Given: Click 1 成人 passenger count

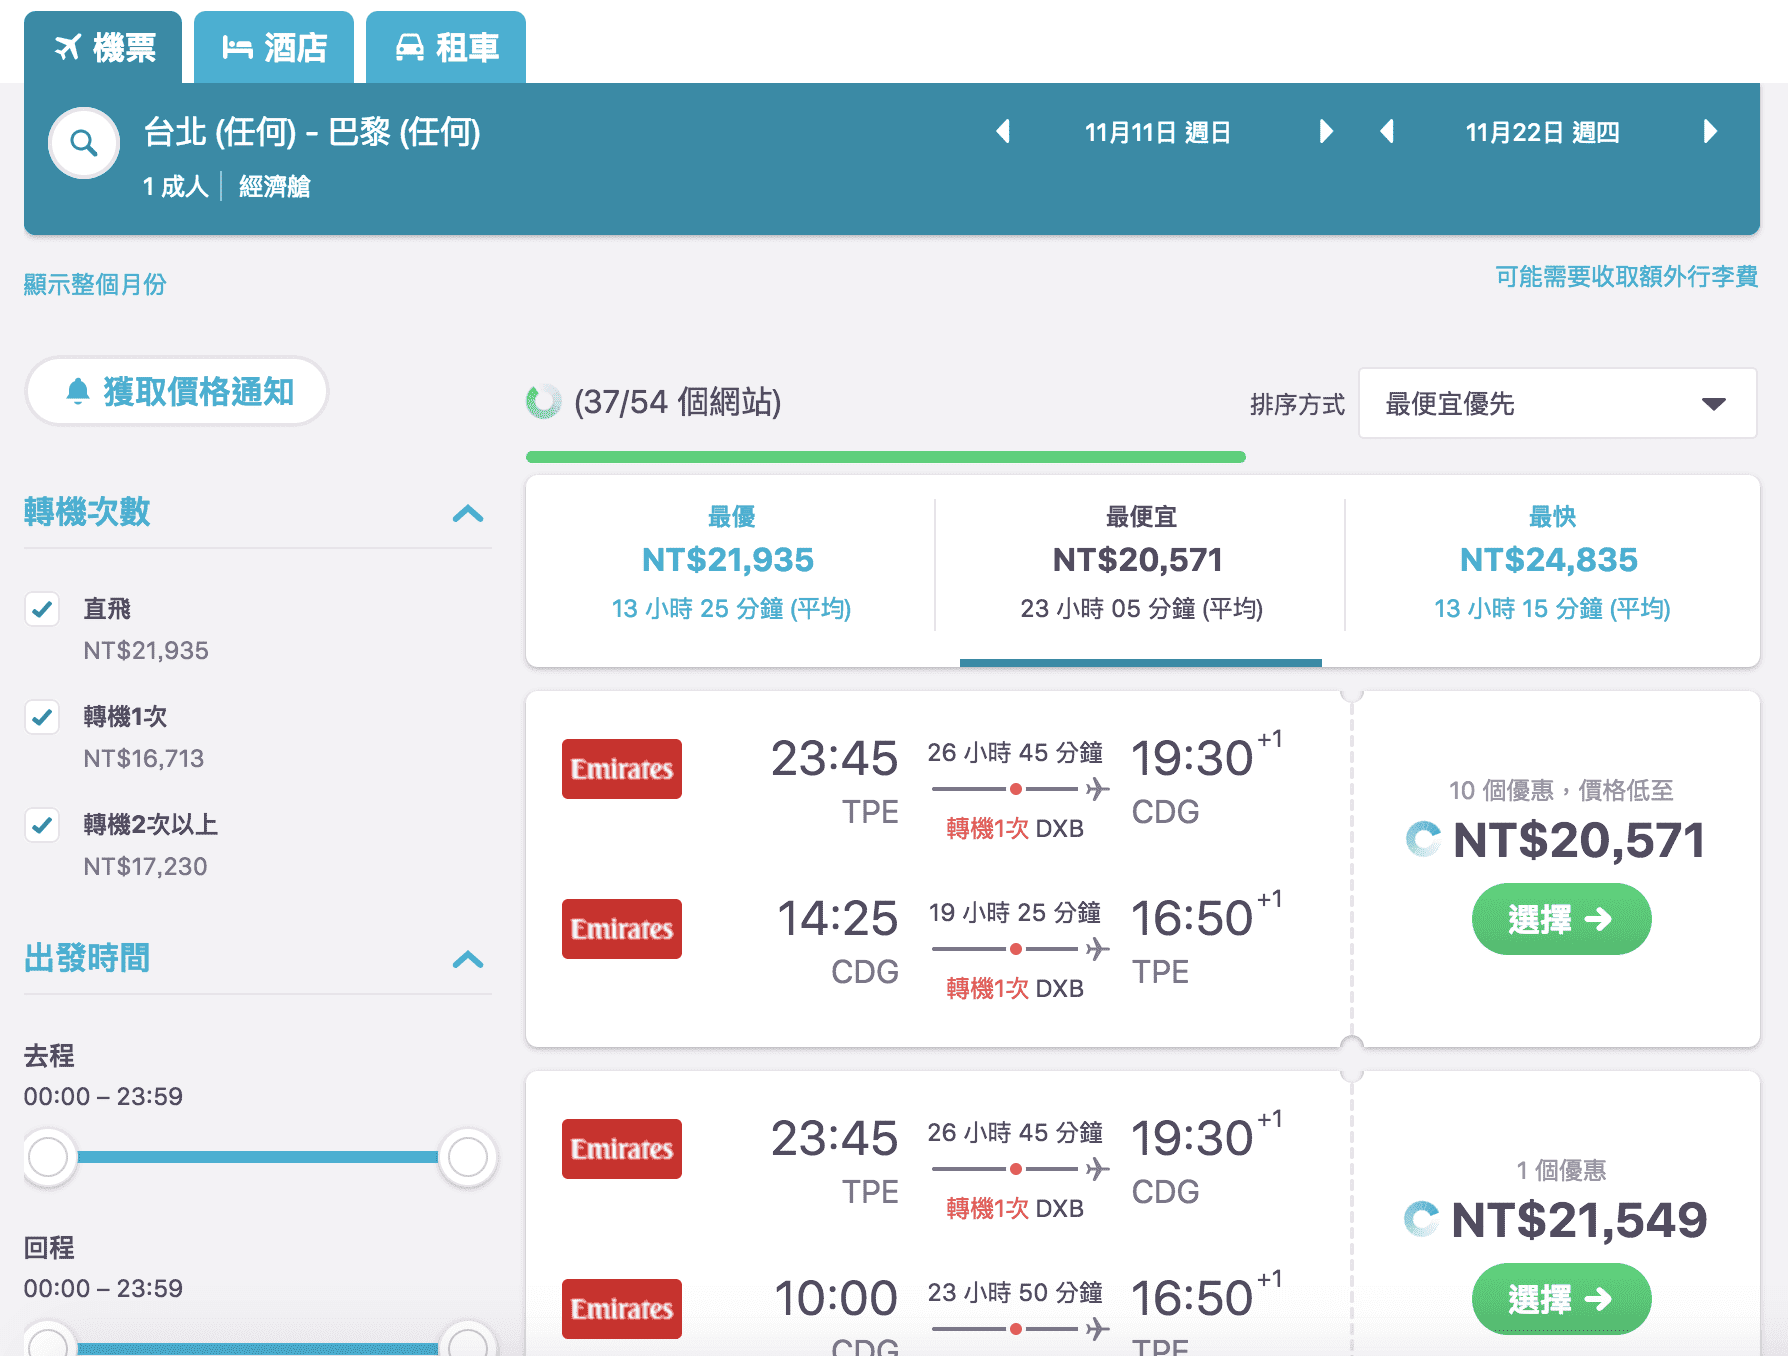Looking at the screenshot, I should click(x=175, y=186).
